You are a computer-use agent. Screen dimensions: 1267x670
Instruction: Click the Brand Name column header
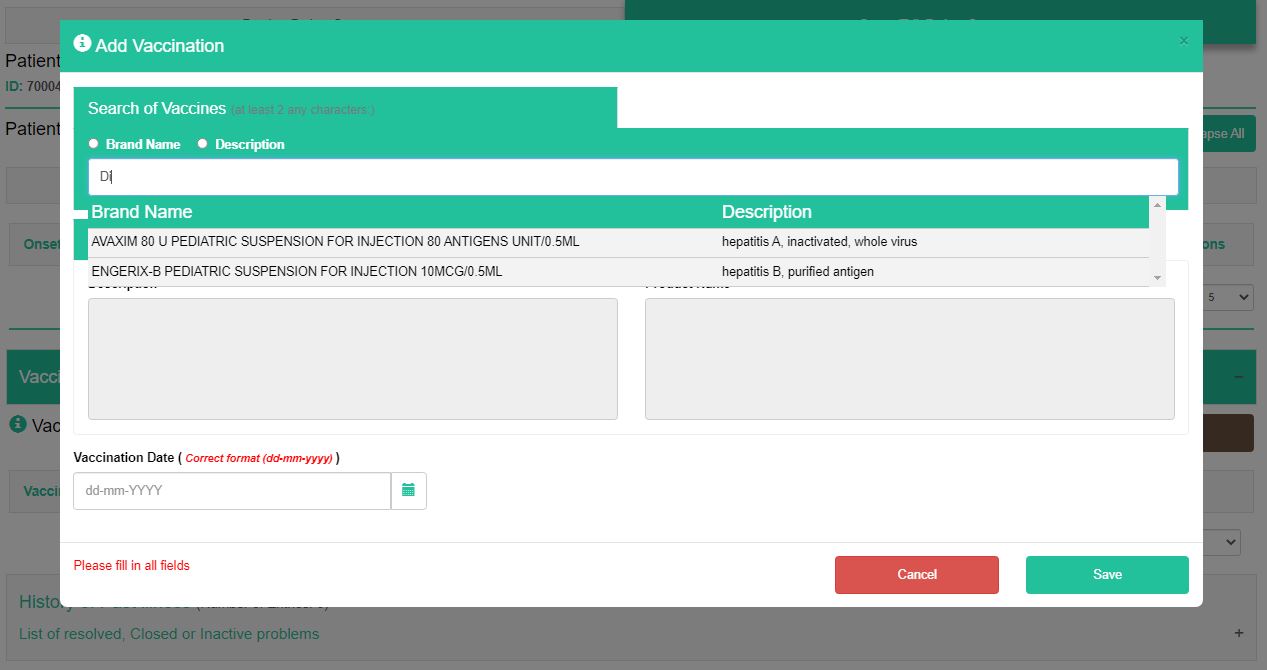(x=142, y=212)
